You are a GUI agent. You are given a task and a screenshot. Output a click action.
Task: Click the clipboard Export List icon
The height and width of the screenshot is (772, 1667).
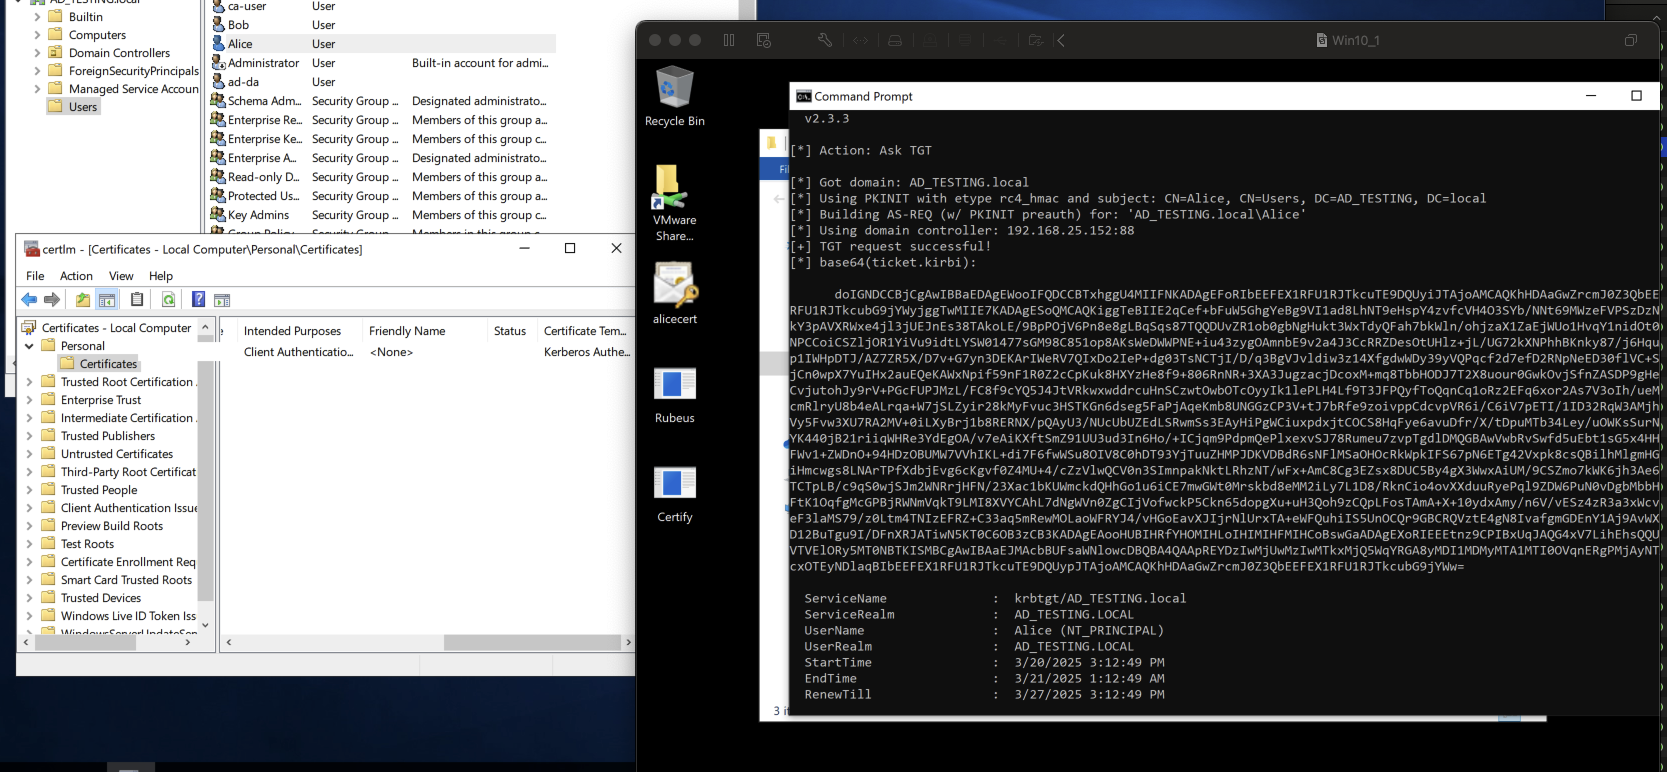[x=137, y=299]
